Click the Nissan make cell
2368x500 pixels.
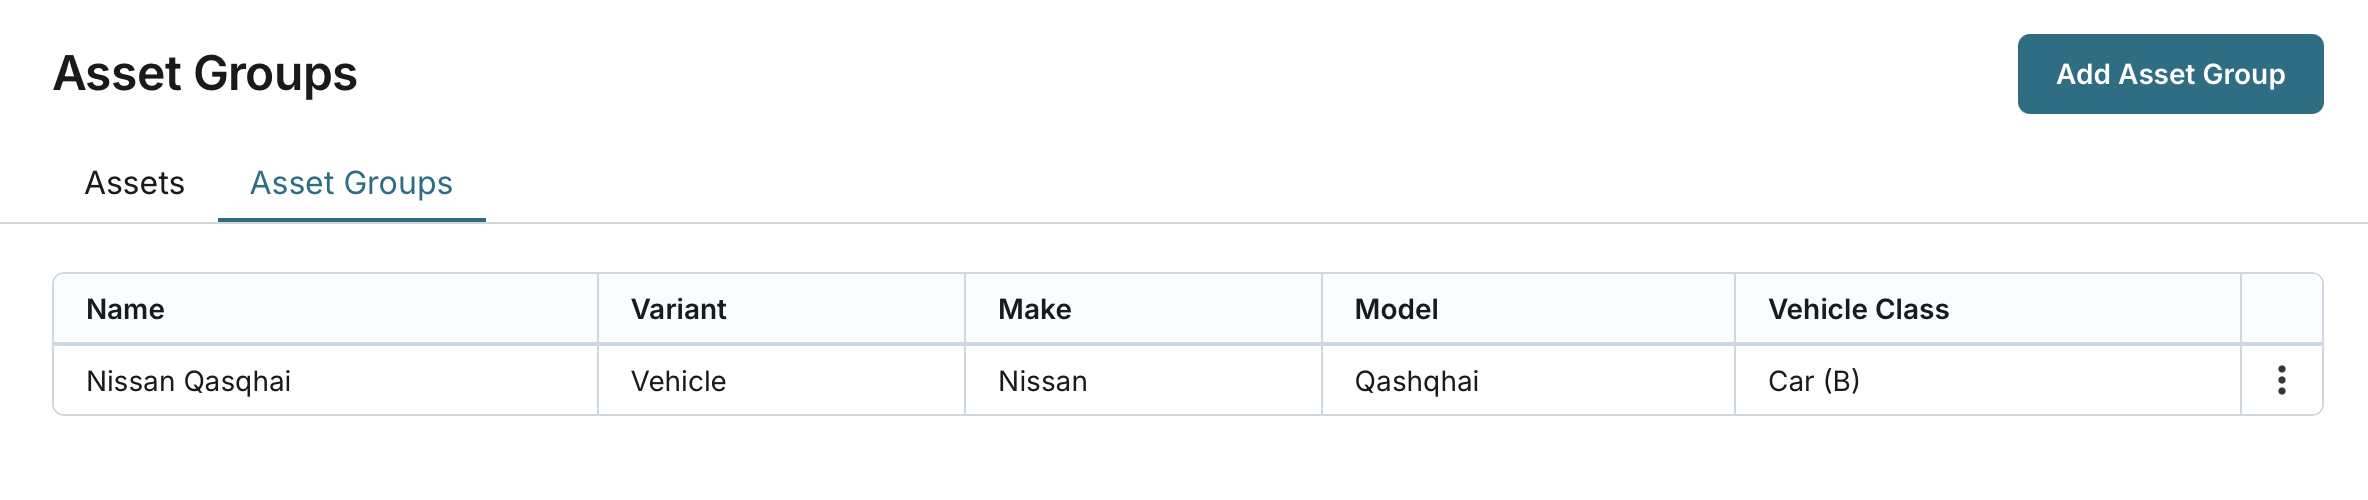1042,381
